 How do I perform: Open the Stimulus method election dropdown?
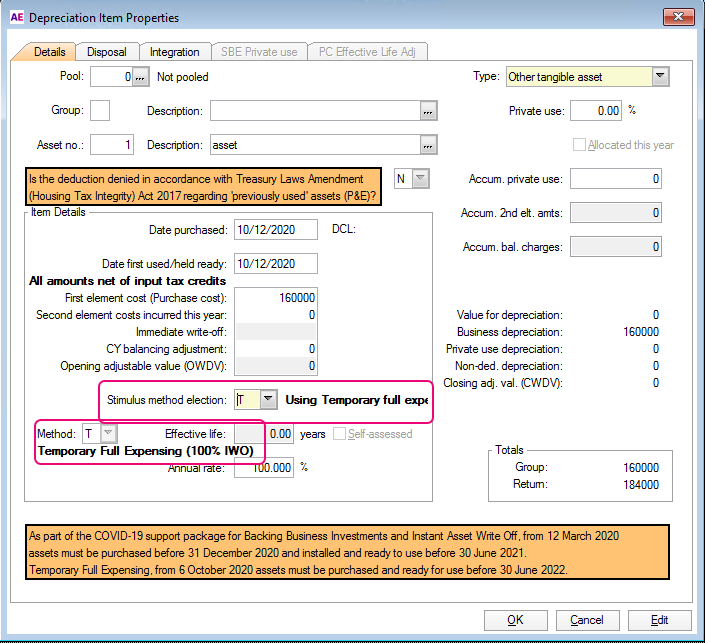tap(267, 400)
